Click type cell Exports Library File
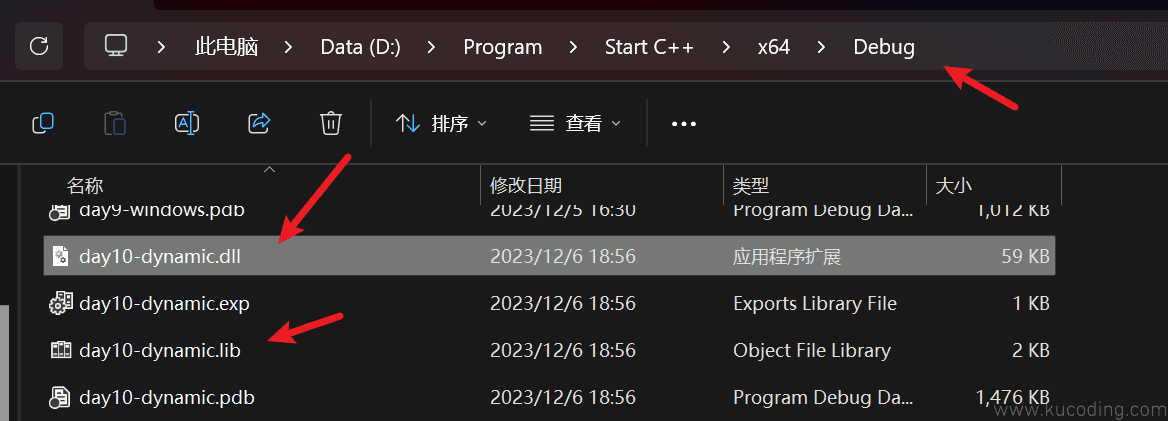Viewport: 1168px width, 421px height. point(815,303)
